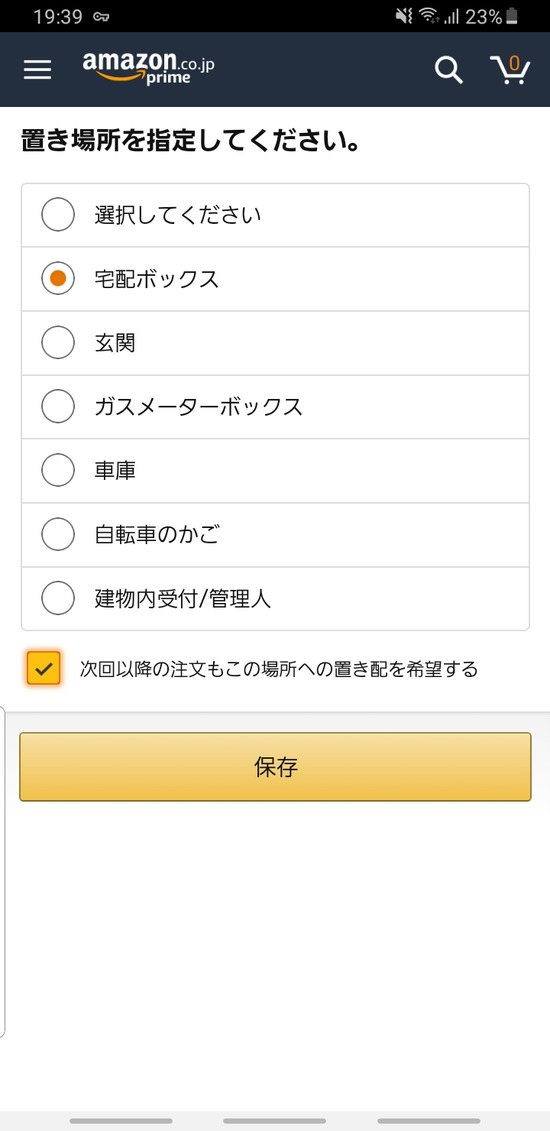Choose the ガスメーターボックス option
550x1131 pixels.
point(275,407)
